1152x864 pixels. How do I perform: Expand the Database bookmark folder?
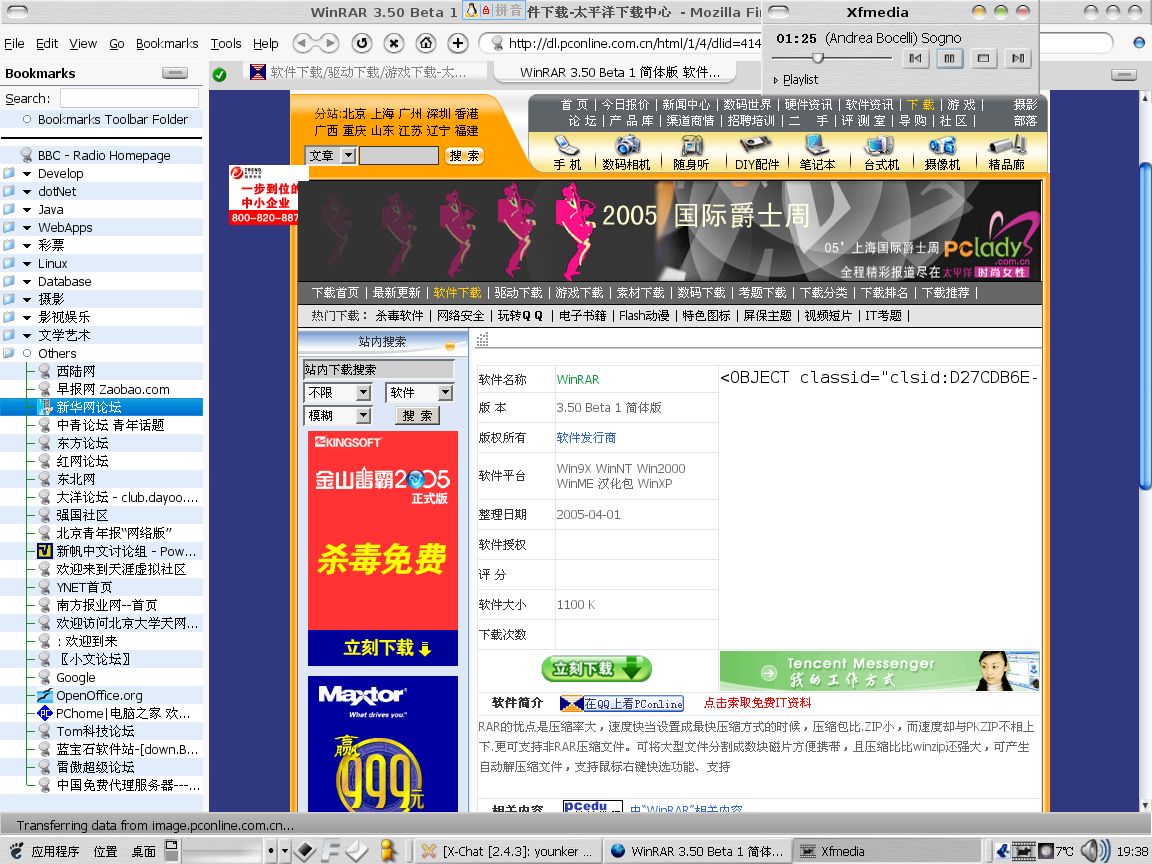[27, 281]
